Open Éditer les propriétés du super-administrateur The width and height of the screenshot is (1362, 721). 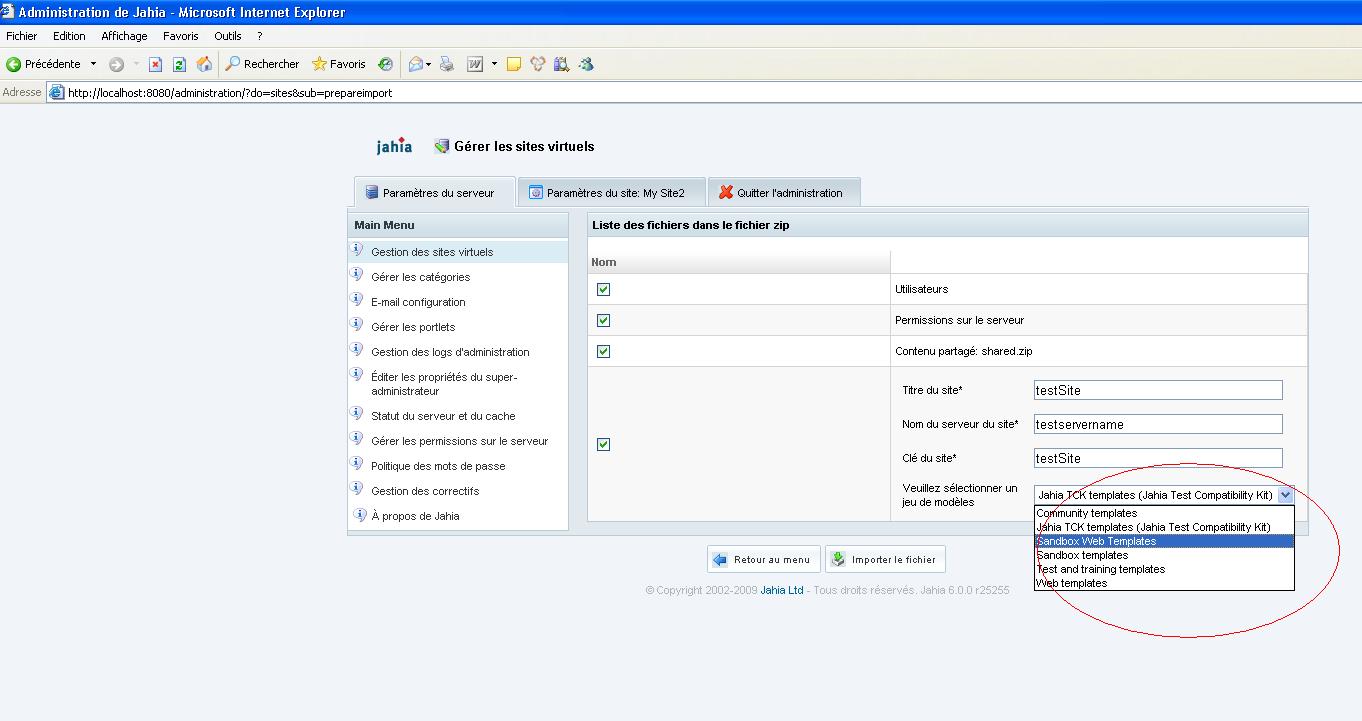pos(444,384)
